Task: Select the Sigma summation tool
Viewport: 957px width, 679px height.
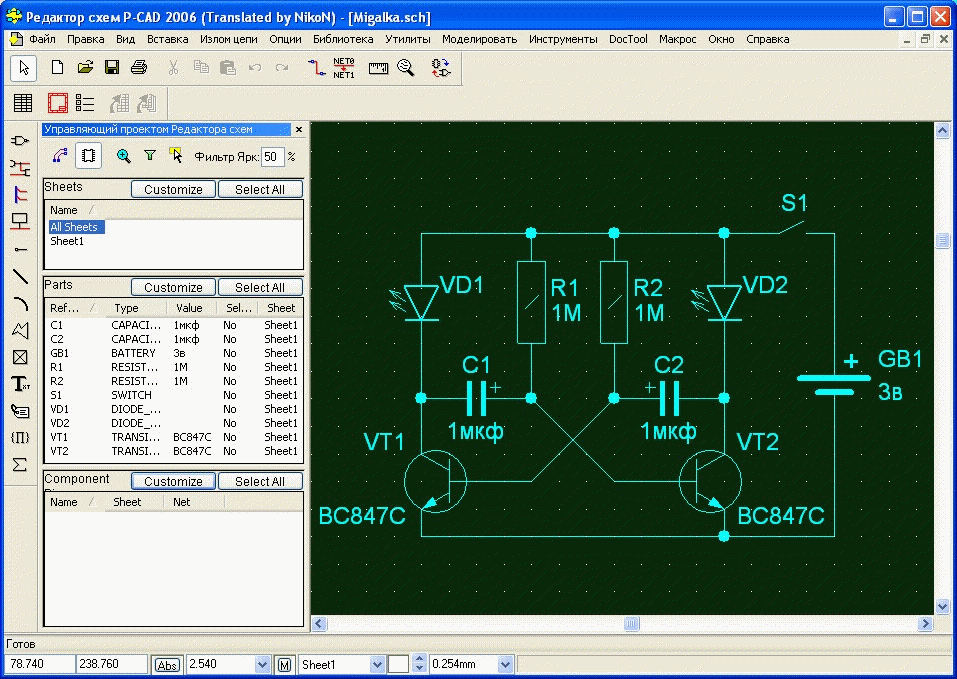Action: pyautogui.click(x=20, y=464)
